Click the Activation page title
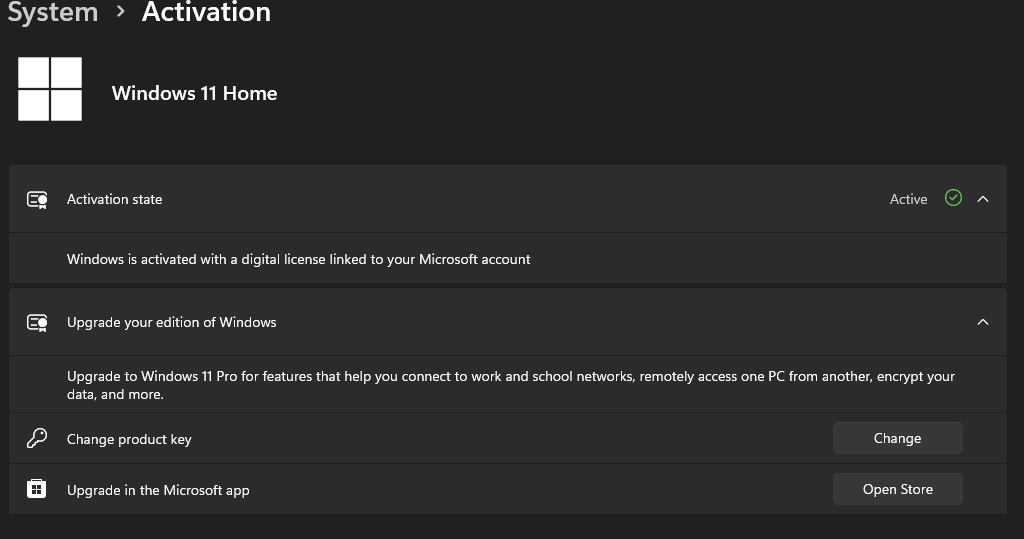 [x=206, y=13]
